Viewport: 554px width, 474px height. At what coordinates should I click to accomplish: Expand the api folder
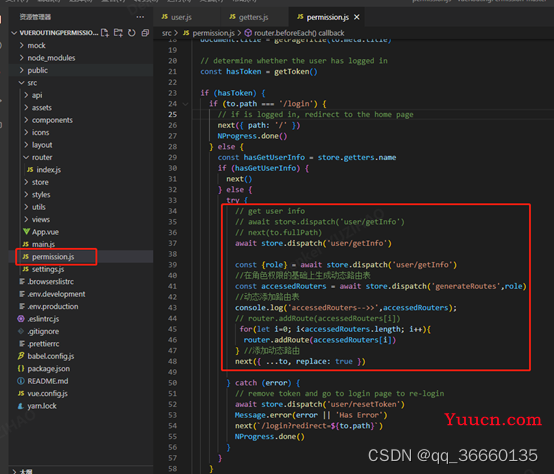(37, 95)
